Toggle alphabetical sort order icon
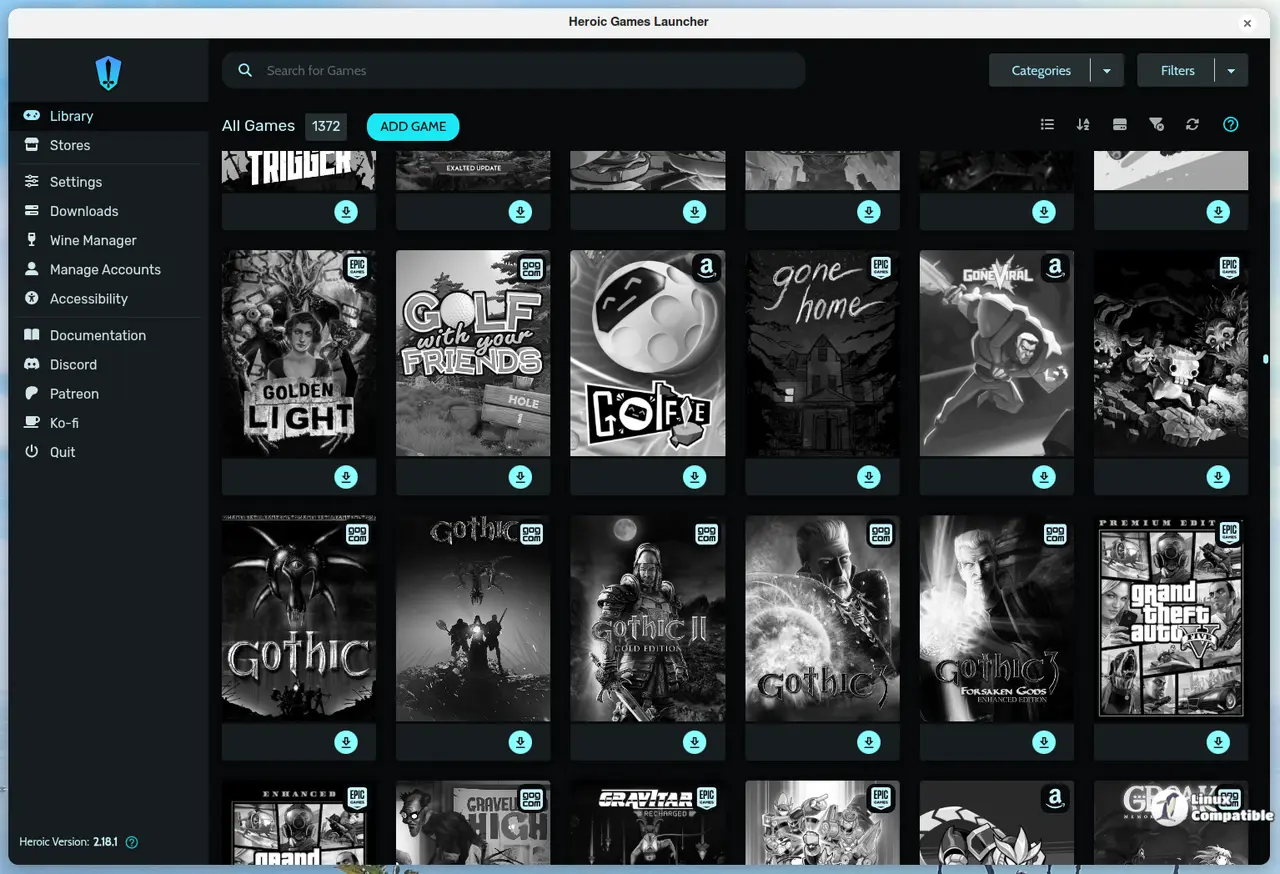This screenshot has height=874, width=1280. pos(1083,125)
